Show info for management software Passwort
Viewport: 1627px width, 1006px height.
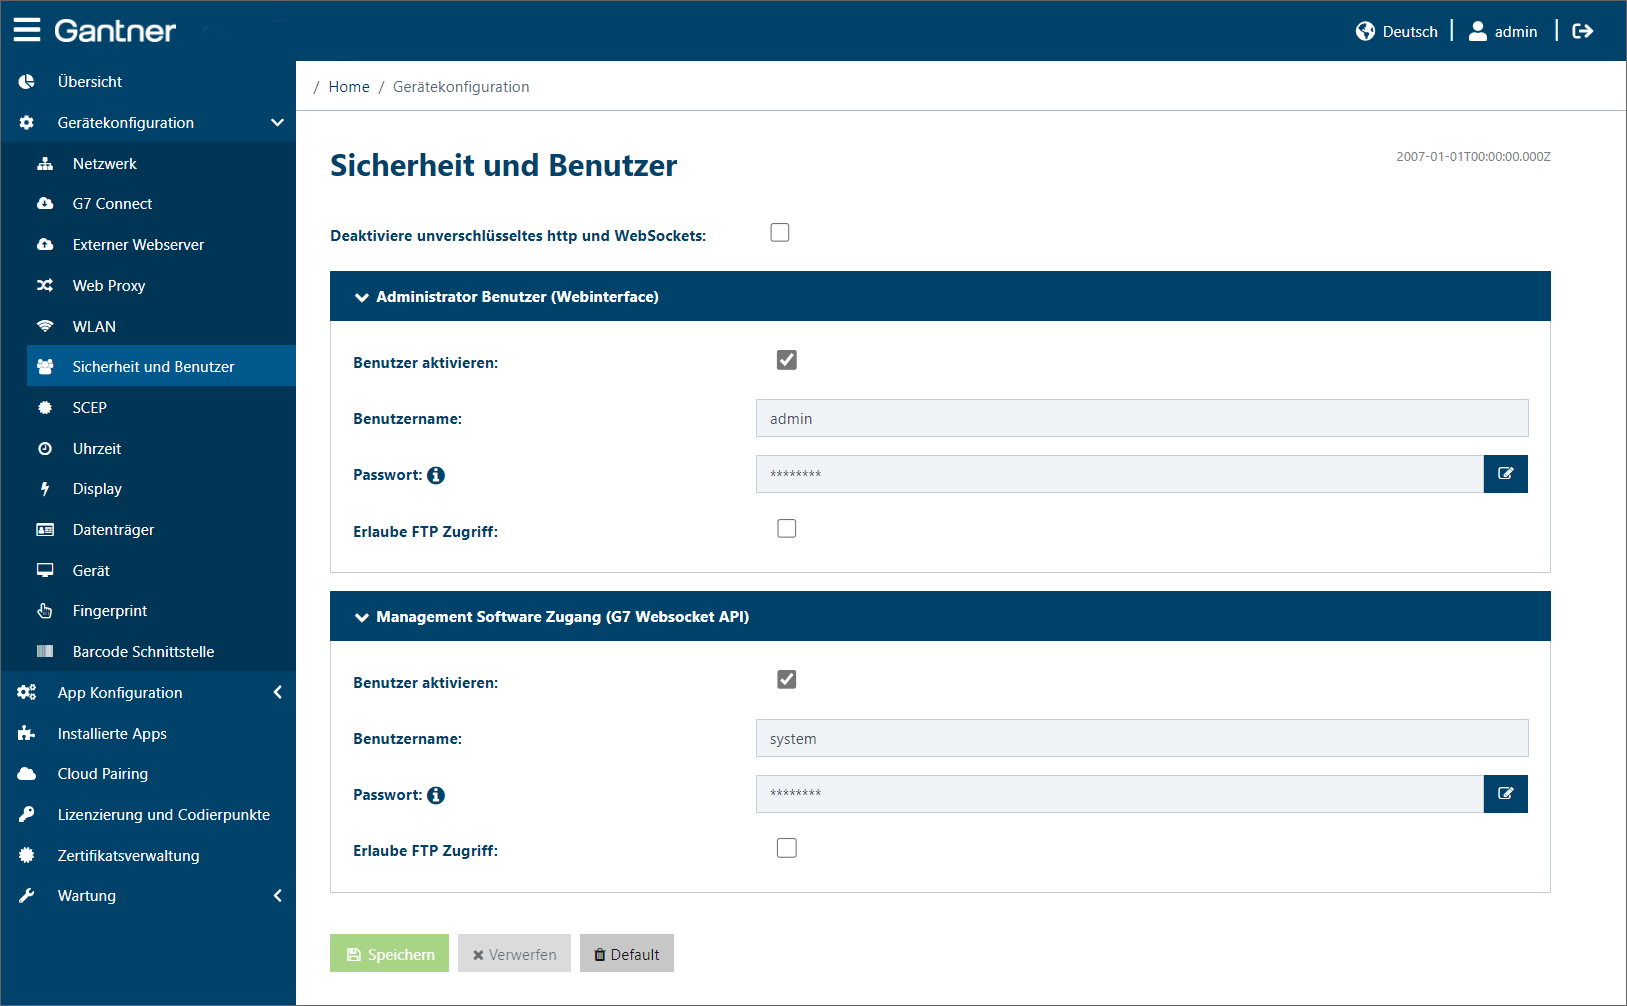coord(436,795)
